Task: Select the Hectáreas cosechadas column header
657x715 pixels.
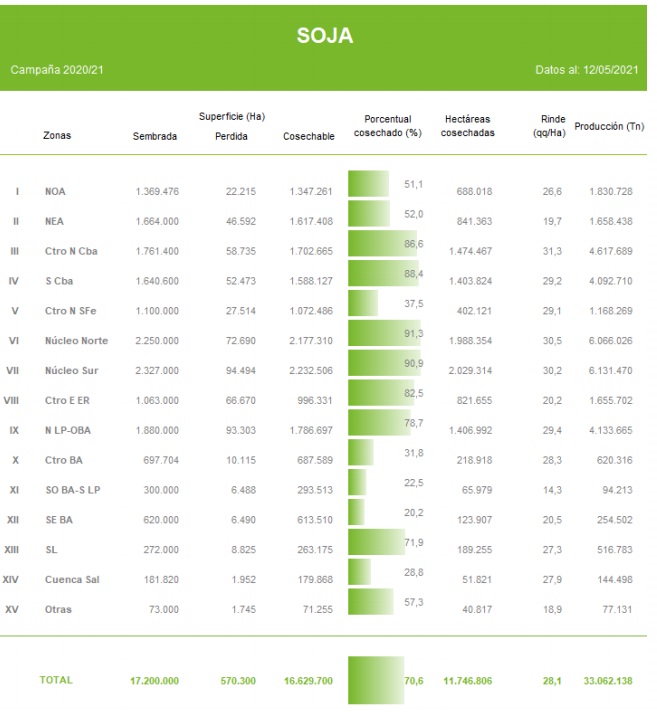Action: coord(467,126)
